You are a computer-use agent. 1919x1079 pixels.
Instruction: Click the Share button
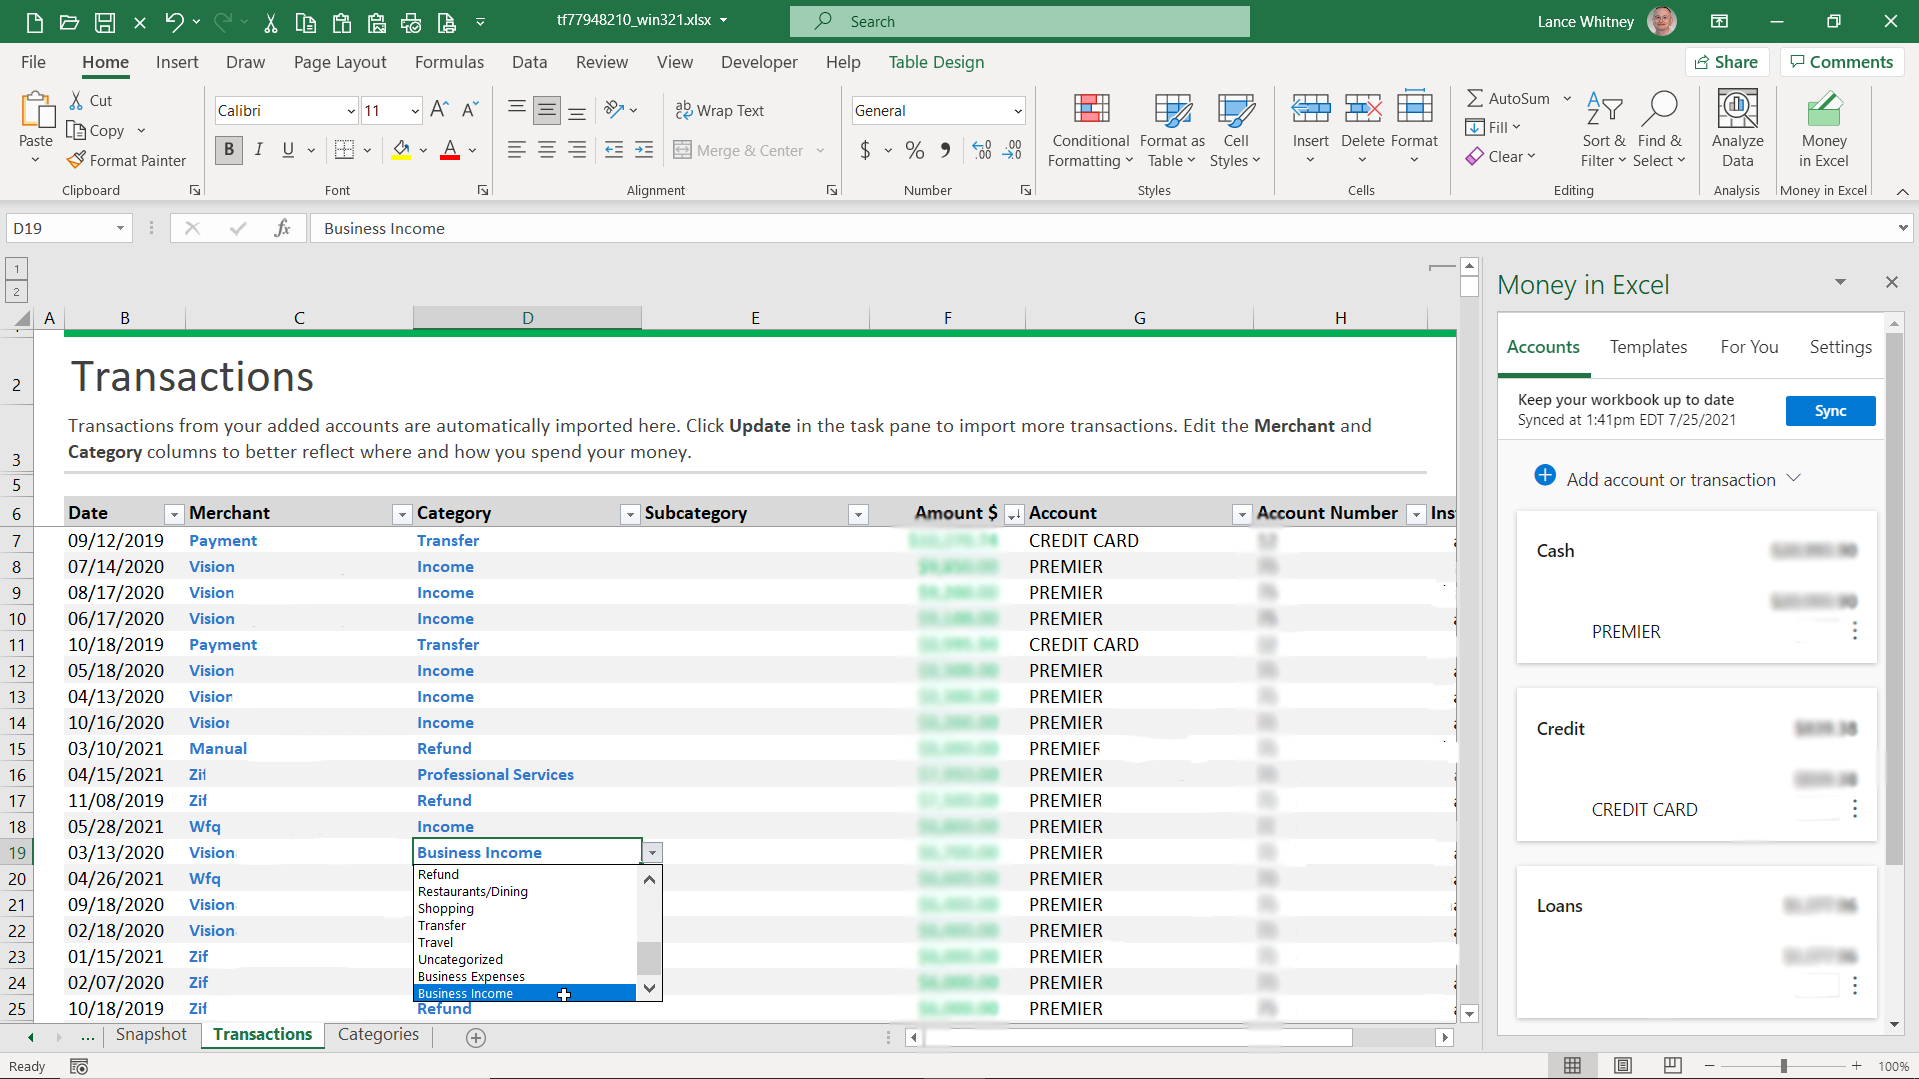point(1727,62)
